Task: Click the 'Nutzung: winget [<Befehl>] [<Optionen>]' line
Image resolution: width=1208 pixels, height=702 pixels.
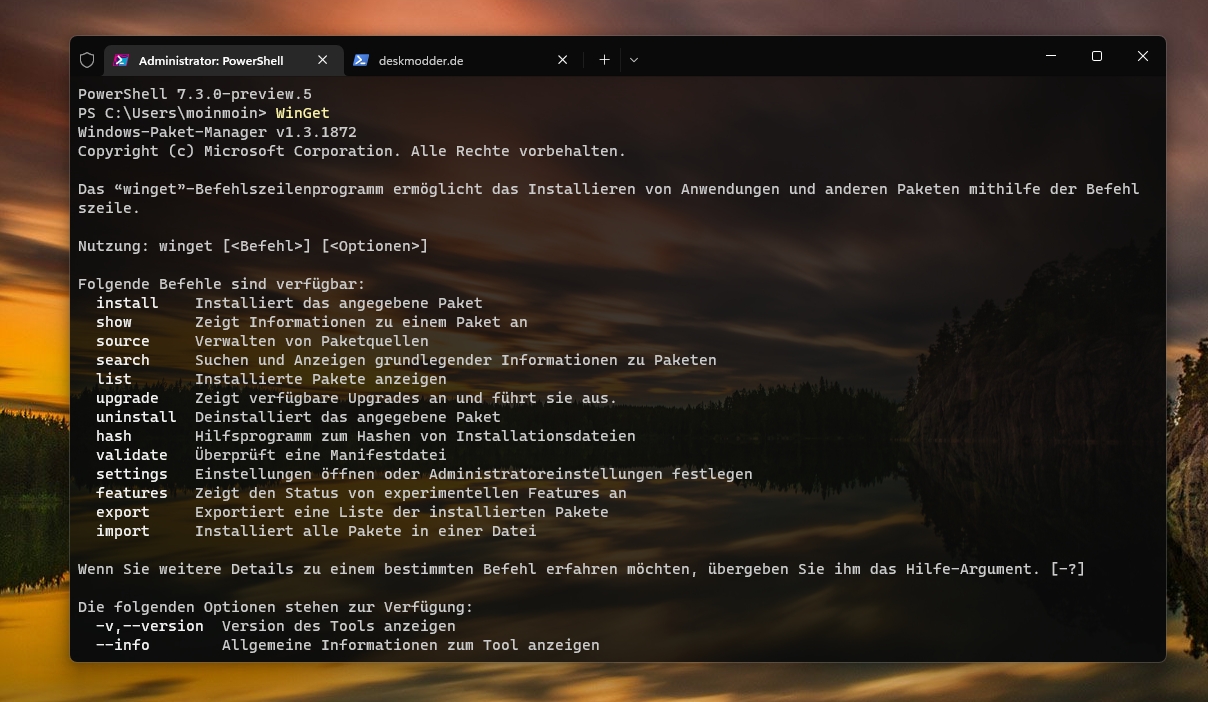Action: point(253,246)
